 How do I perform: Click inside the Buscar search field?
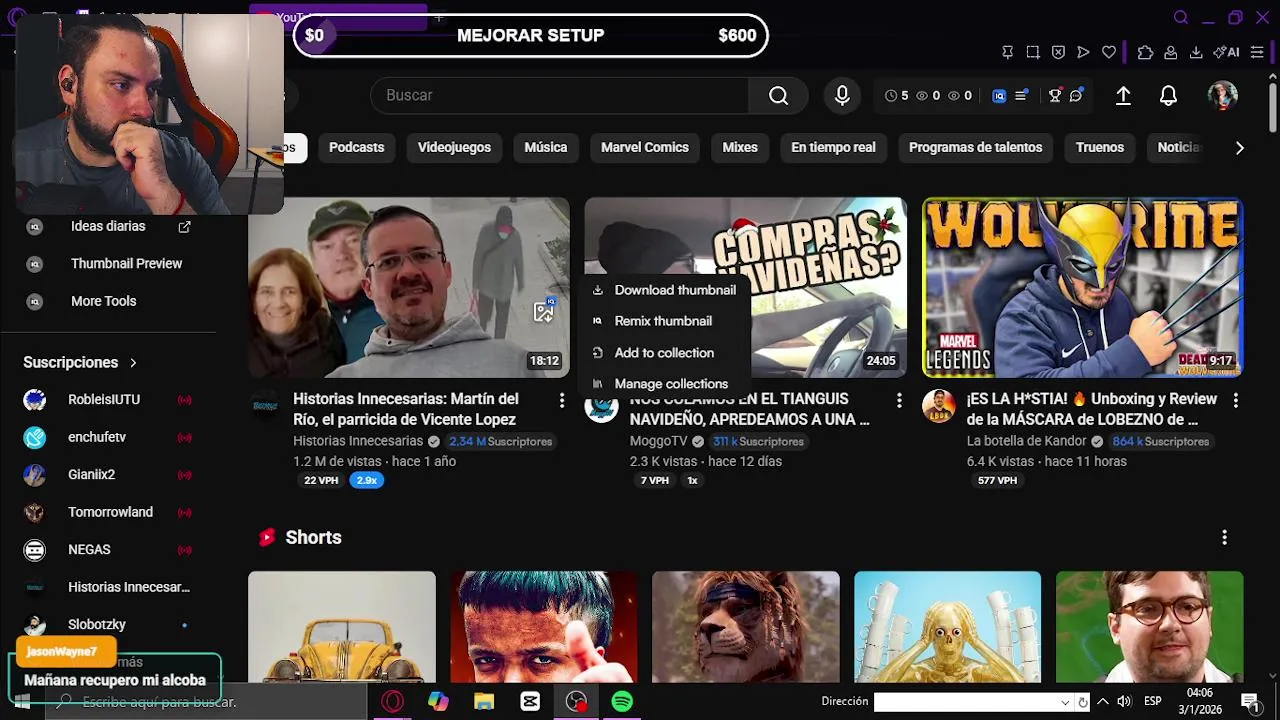tap(559, 95)
